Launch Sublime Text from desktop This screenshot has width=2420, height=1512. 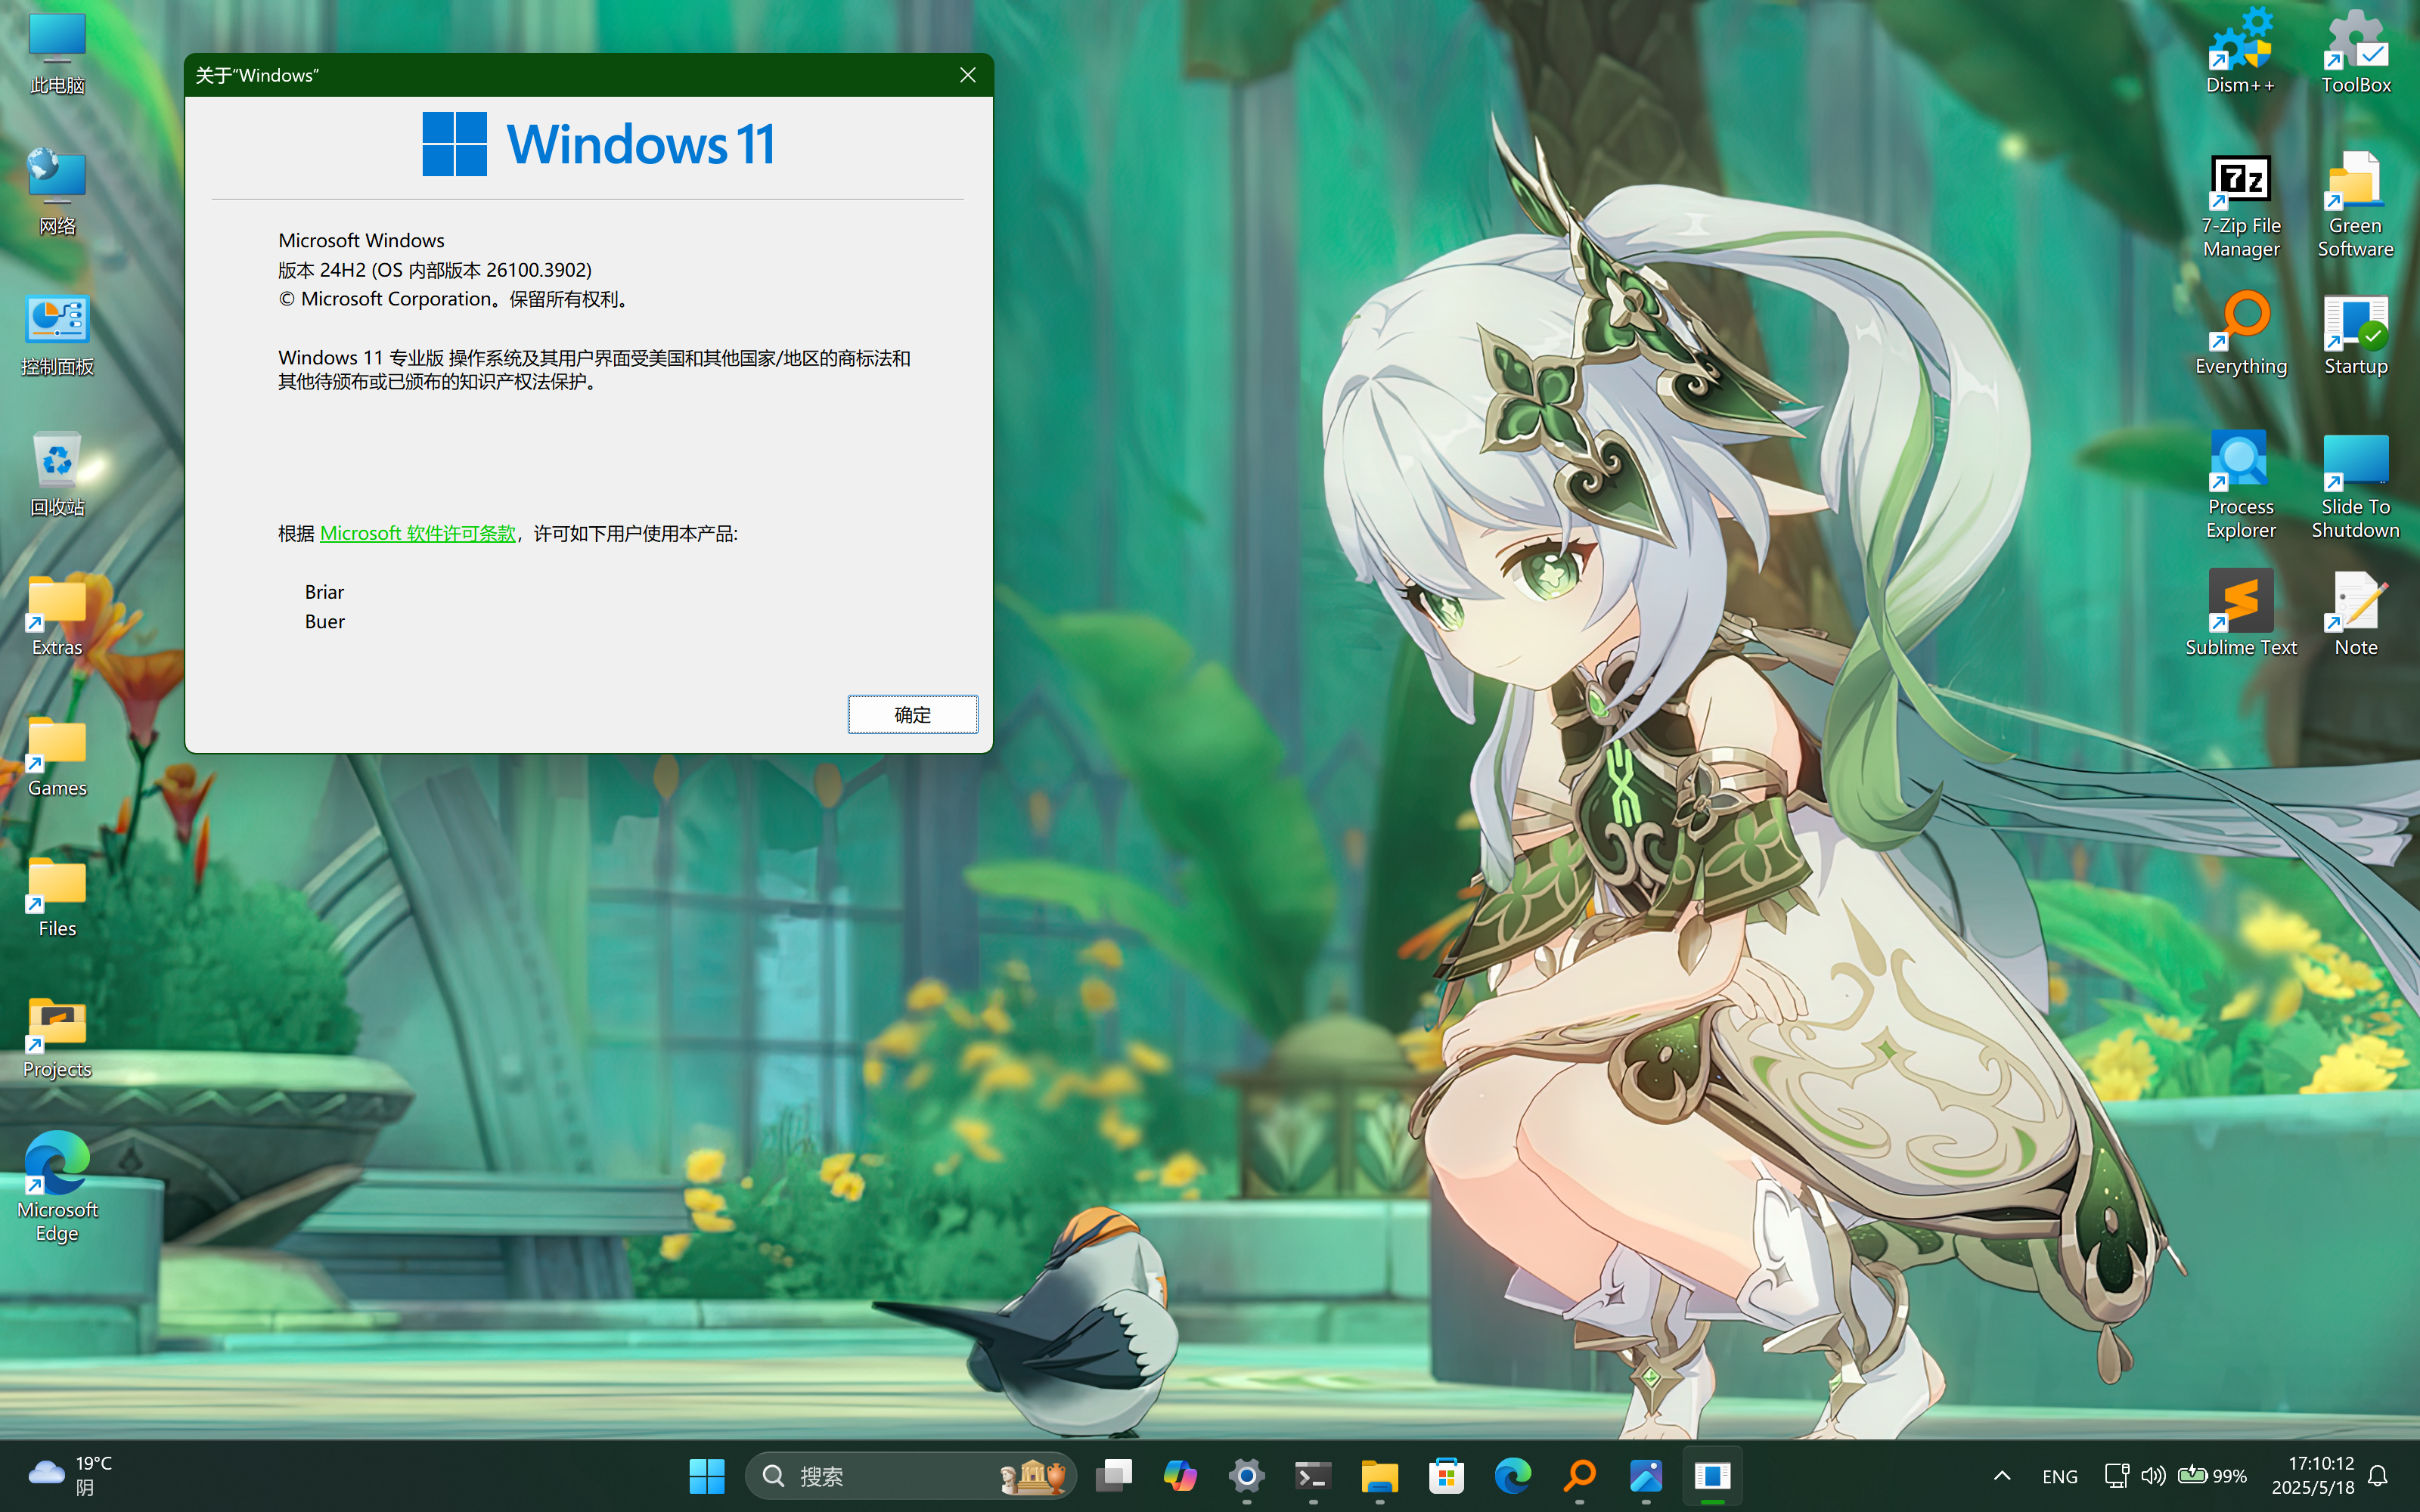[x=2240, y=610]
